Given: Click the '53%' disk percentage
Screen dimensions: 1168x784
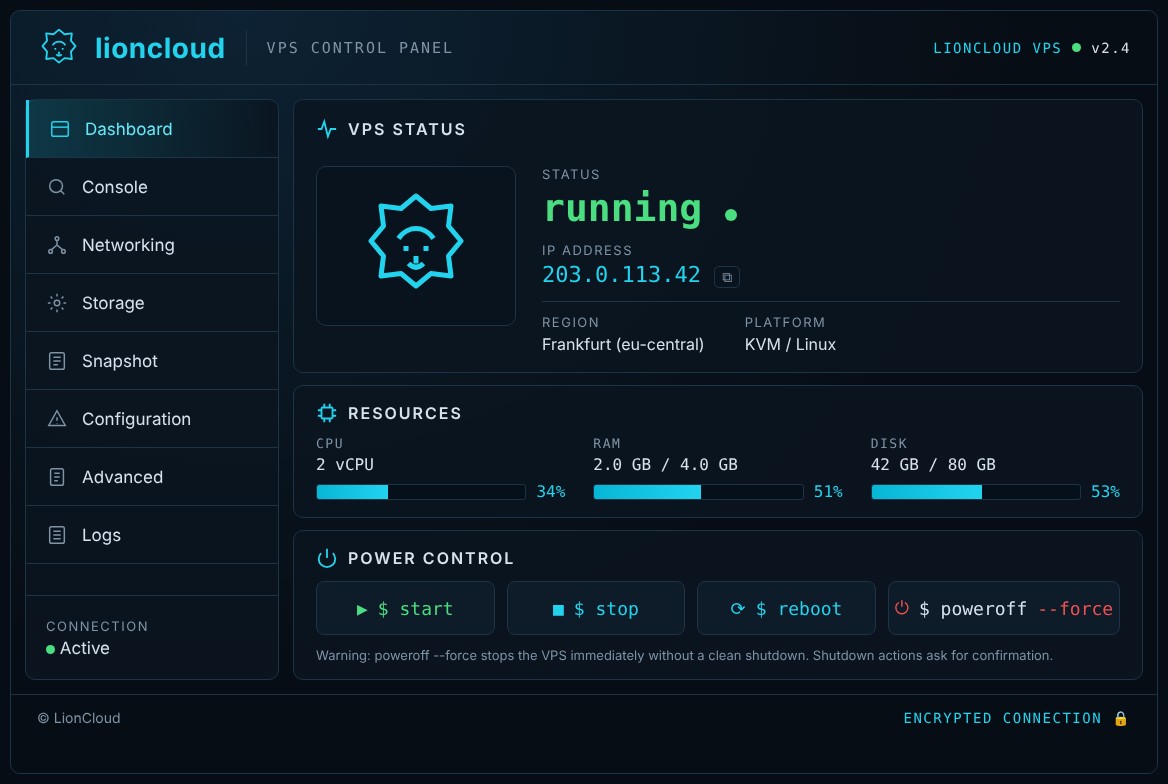Looking at the screenshot, I should click(1105, 492).
